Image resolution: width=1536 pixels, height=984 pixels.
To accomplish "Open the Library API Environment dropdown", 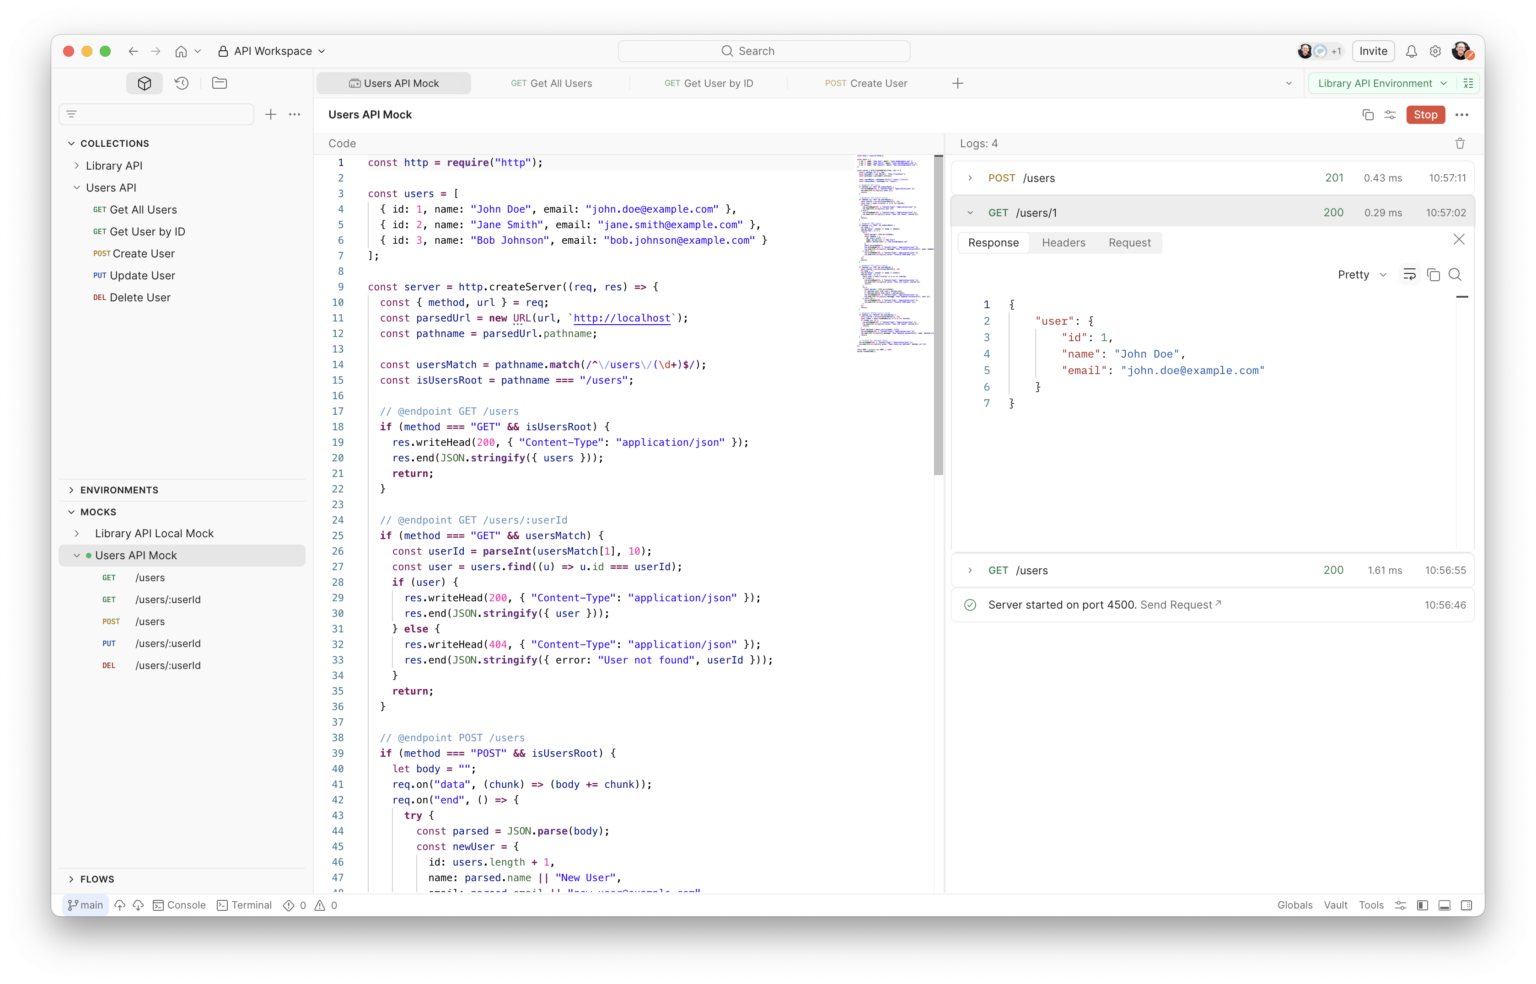I will (x=1382, y=83).
